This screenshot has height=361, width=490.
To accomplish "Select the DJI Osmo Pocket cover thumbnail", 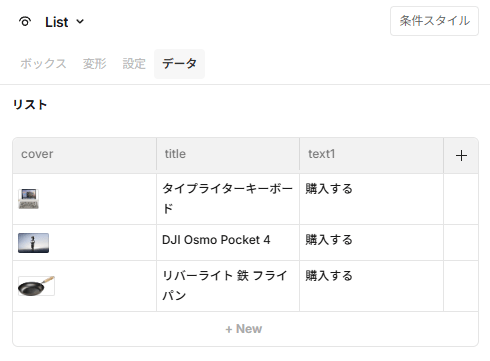I will coord(33,243).
